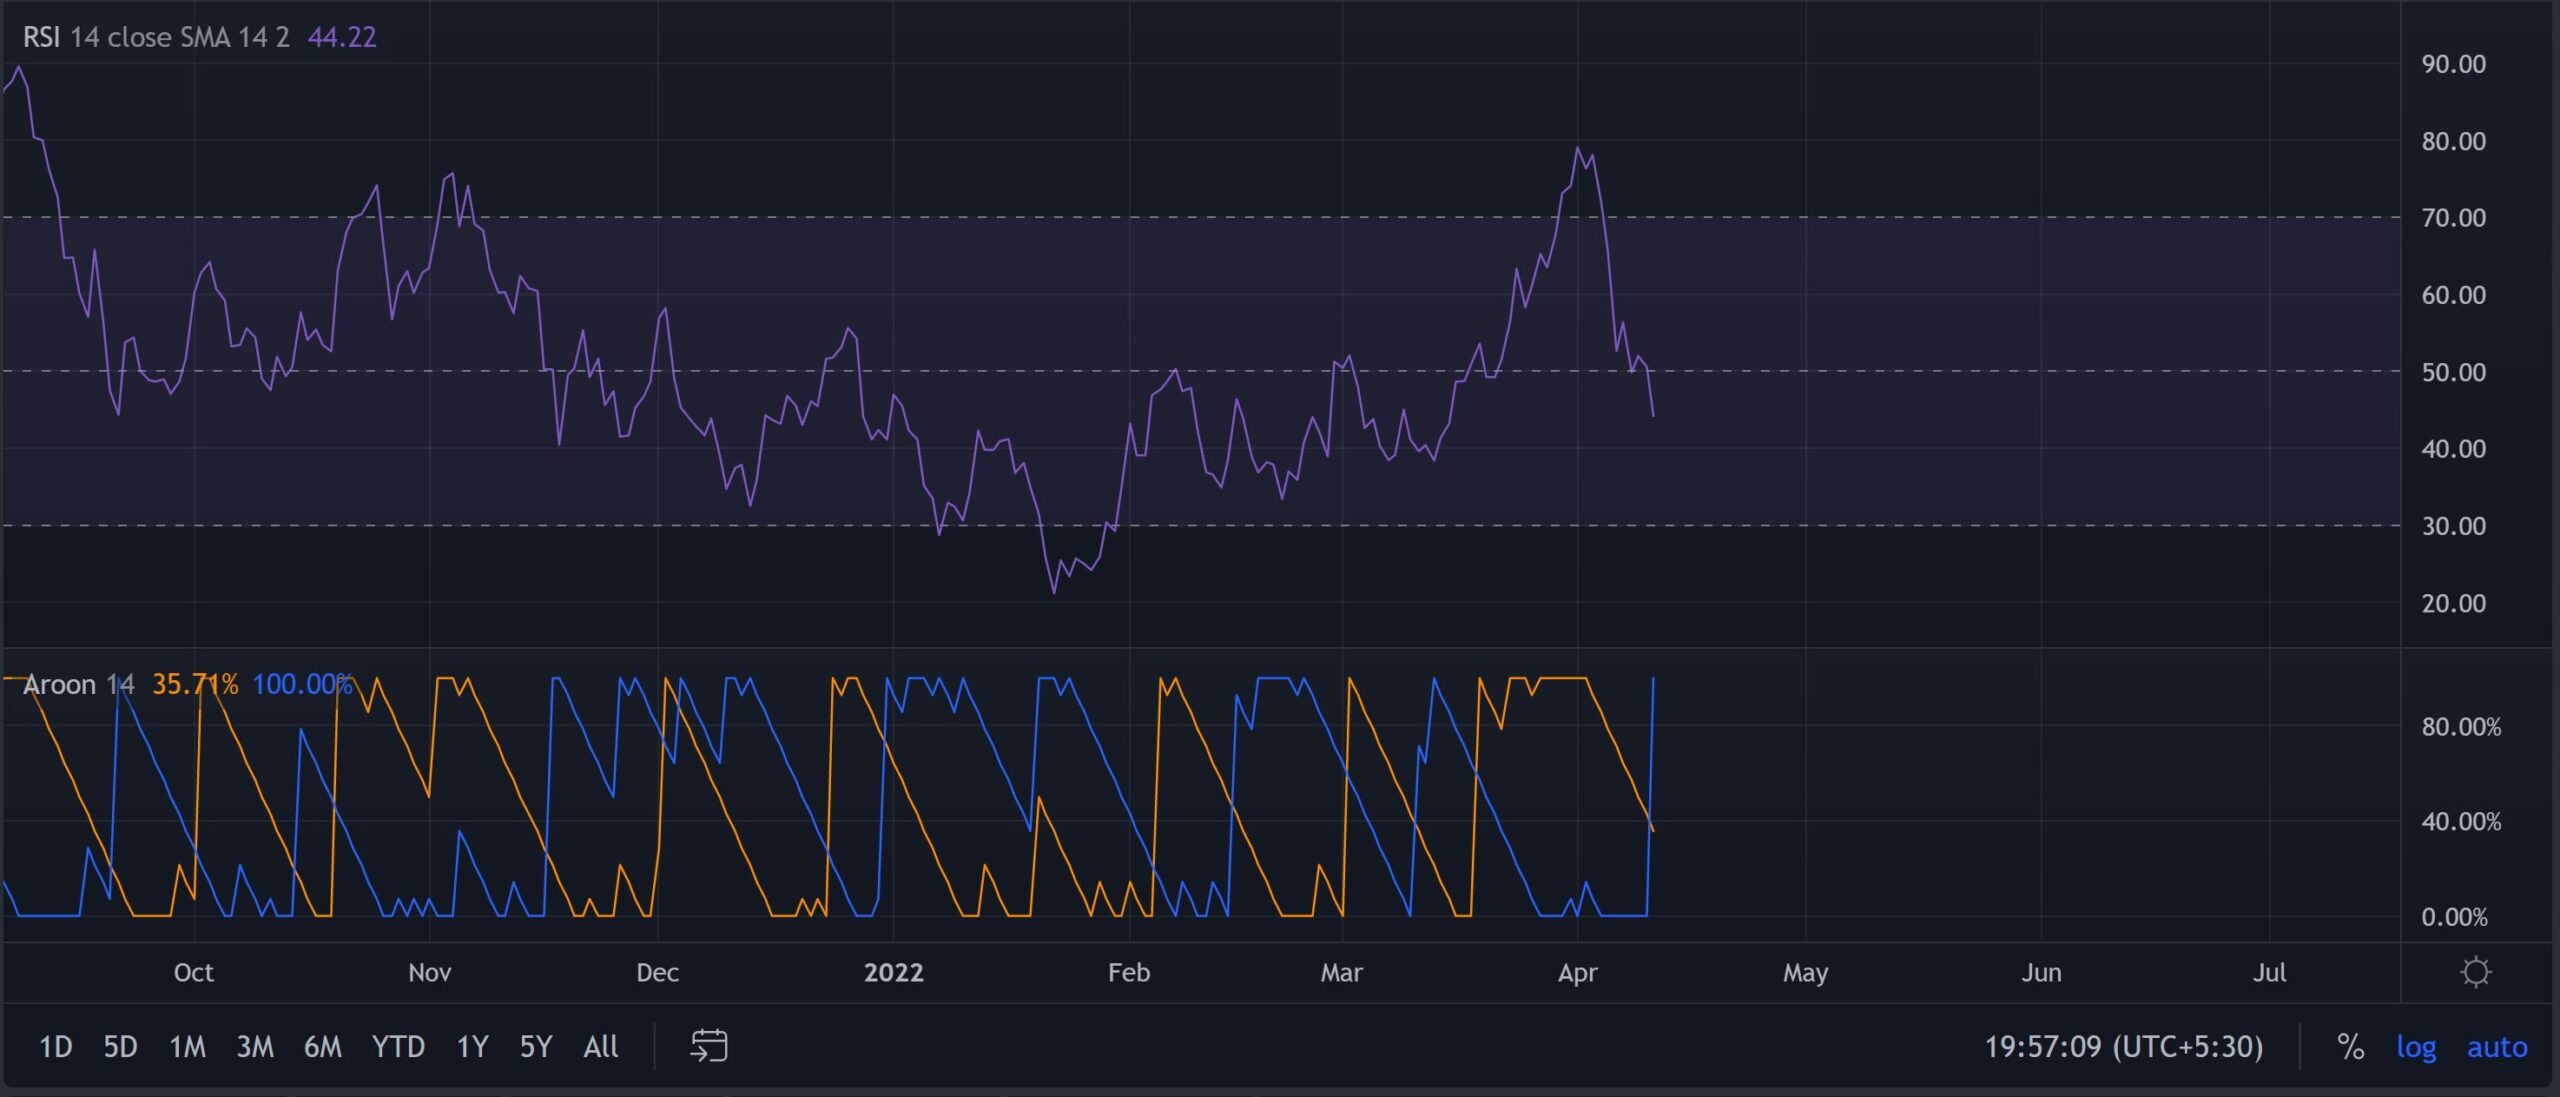Open timezone menu showing UTC+5:30 clock
The height and width of the screenshot is (1097, 2560).
2123,1047
